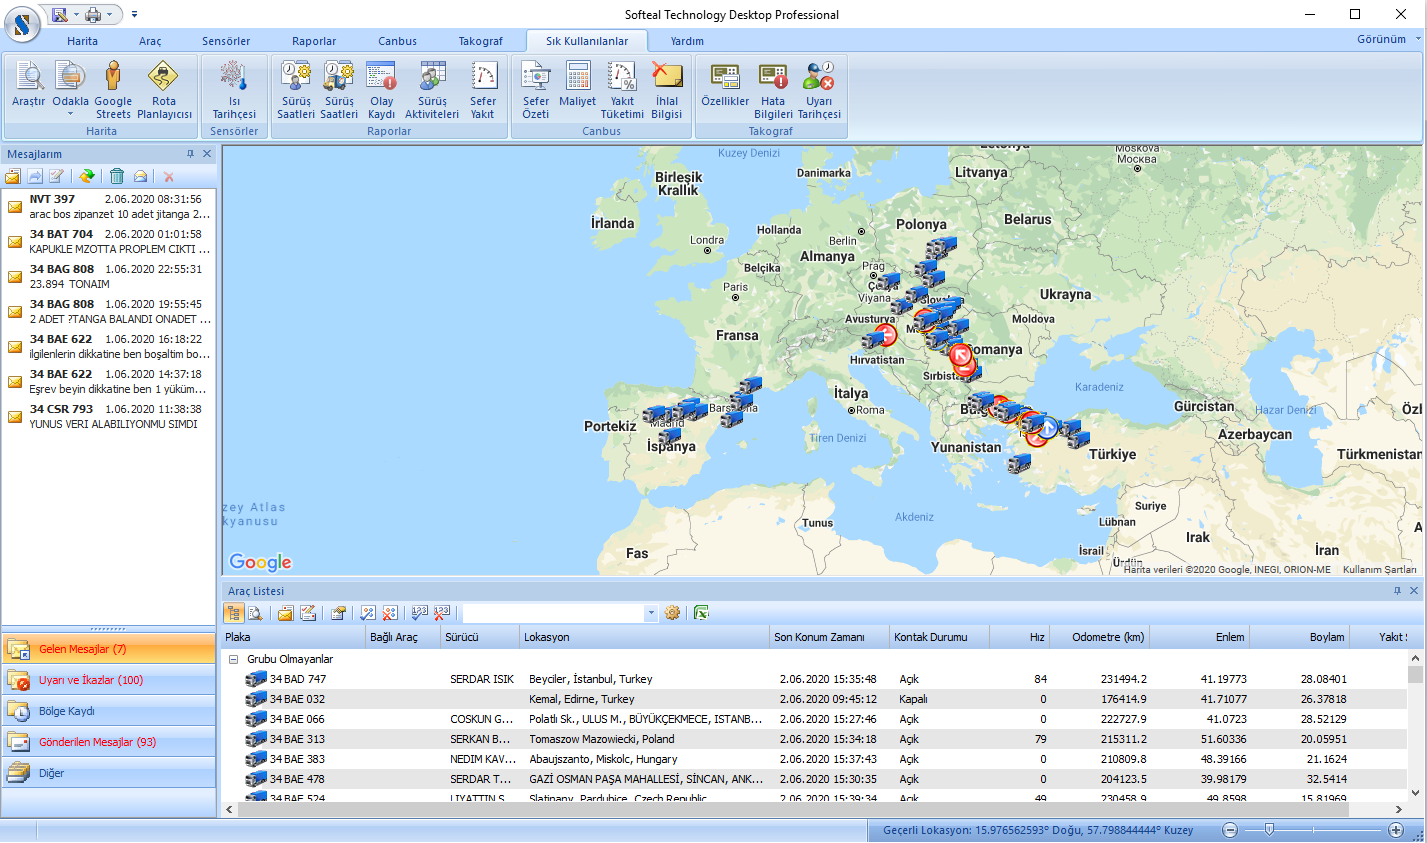Click search magnifier icon in Araç Listesi
This screenshot has height=843, width=1427.
255,613
